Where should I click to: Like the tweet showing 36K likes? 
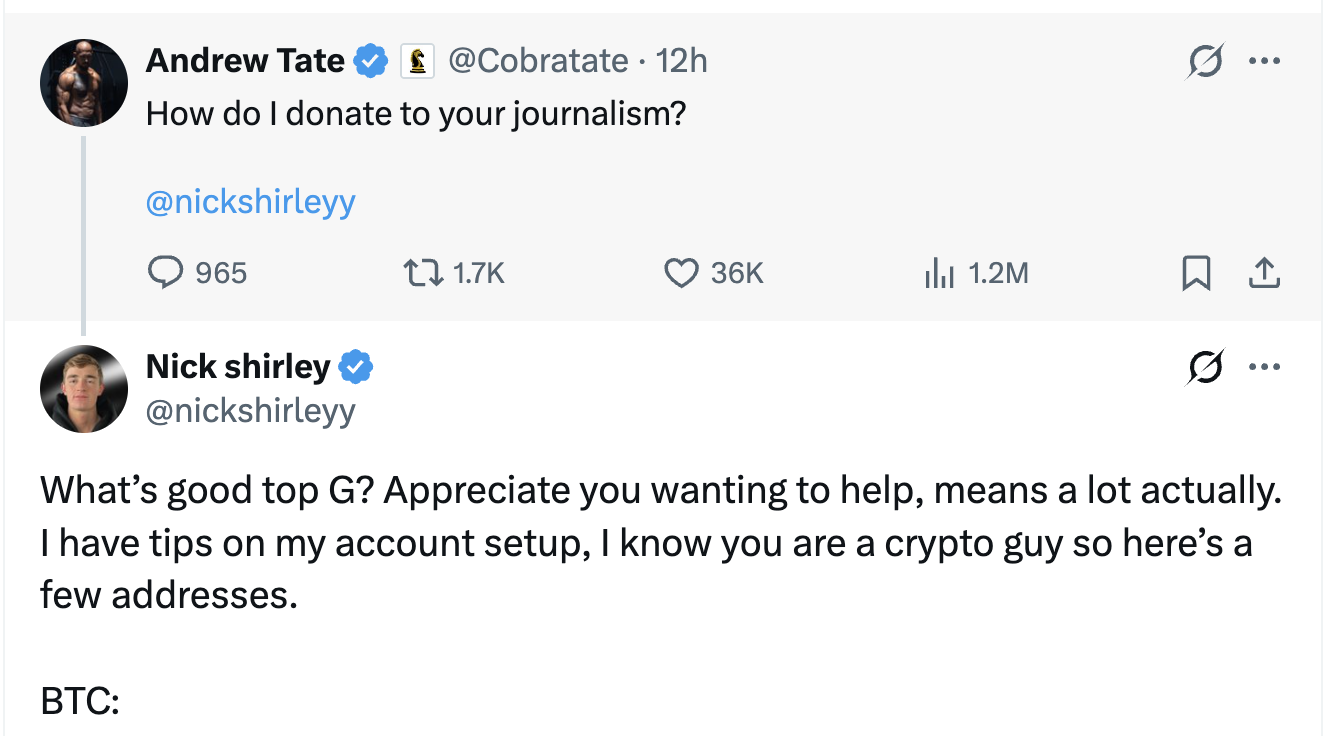click(682, 272)
